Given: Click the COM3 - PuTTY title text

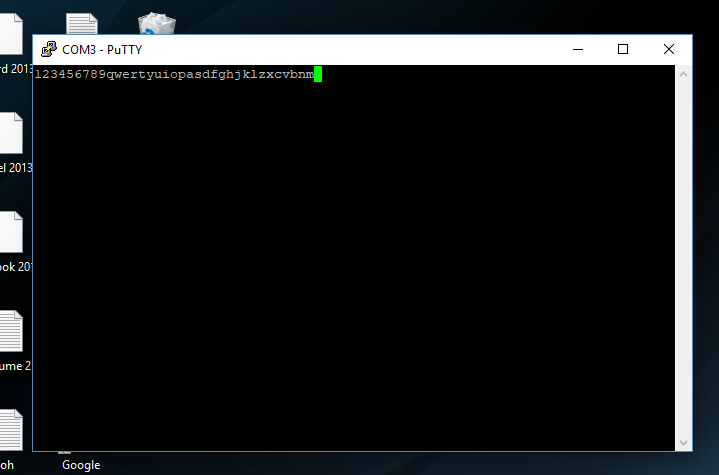Looking at the screenshot, I should point(102,50).
